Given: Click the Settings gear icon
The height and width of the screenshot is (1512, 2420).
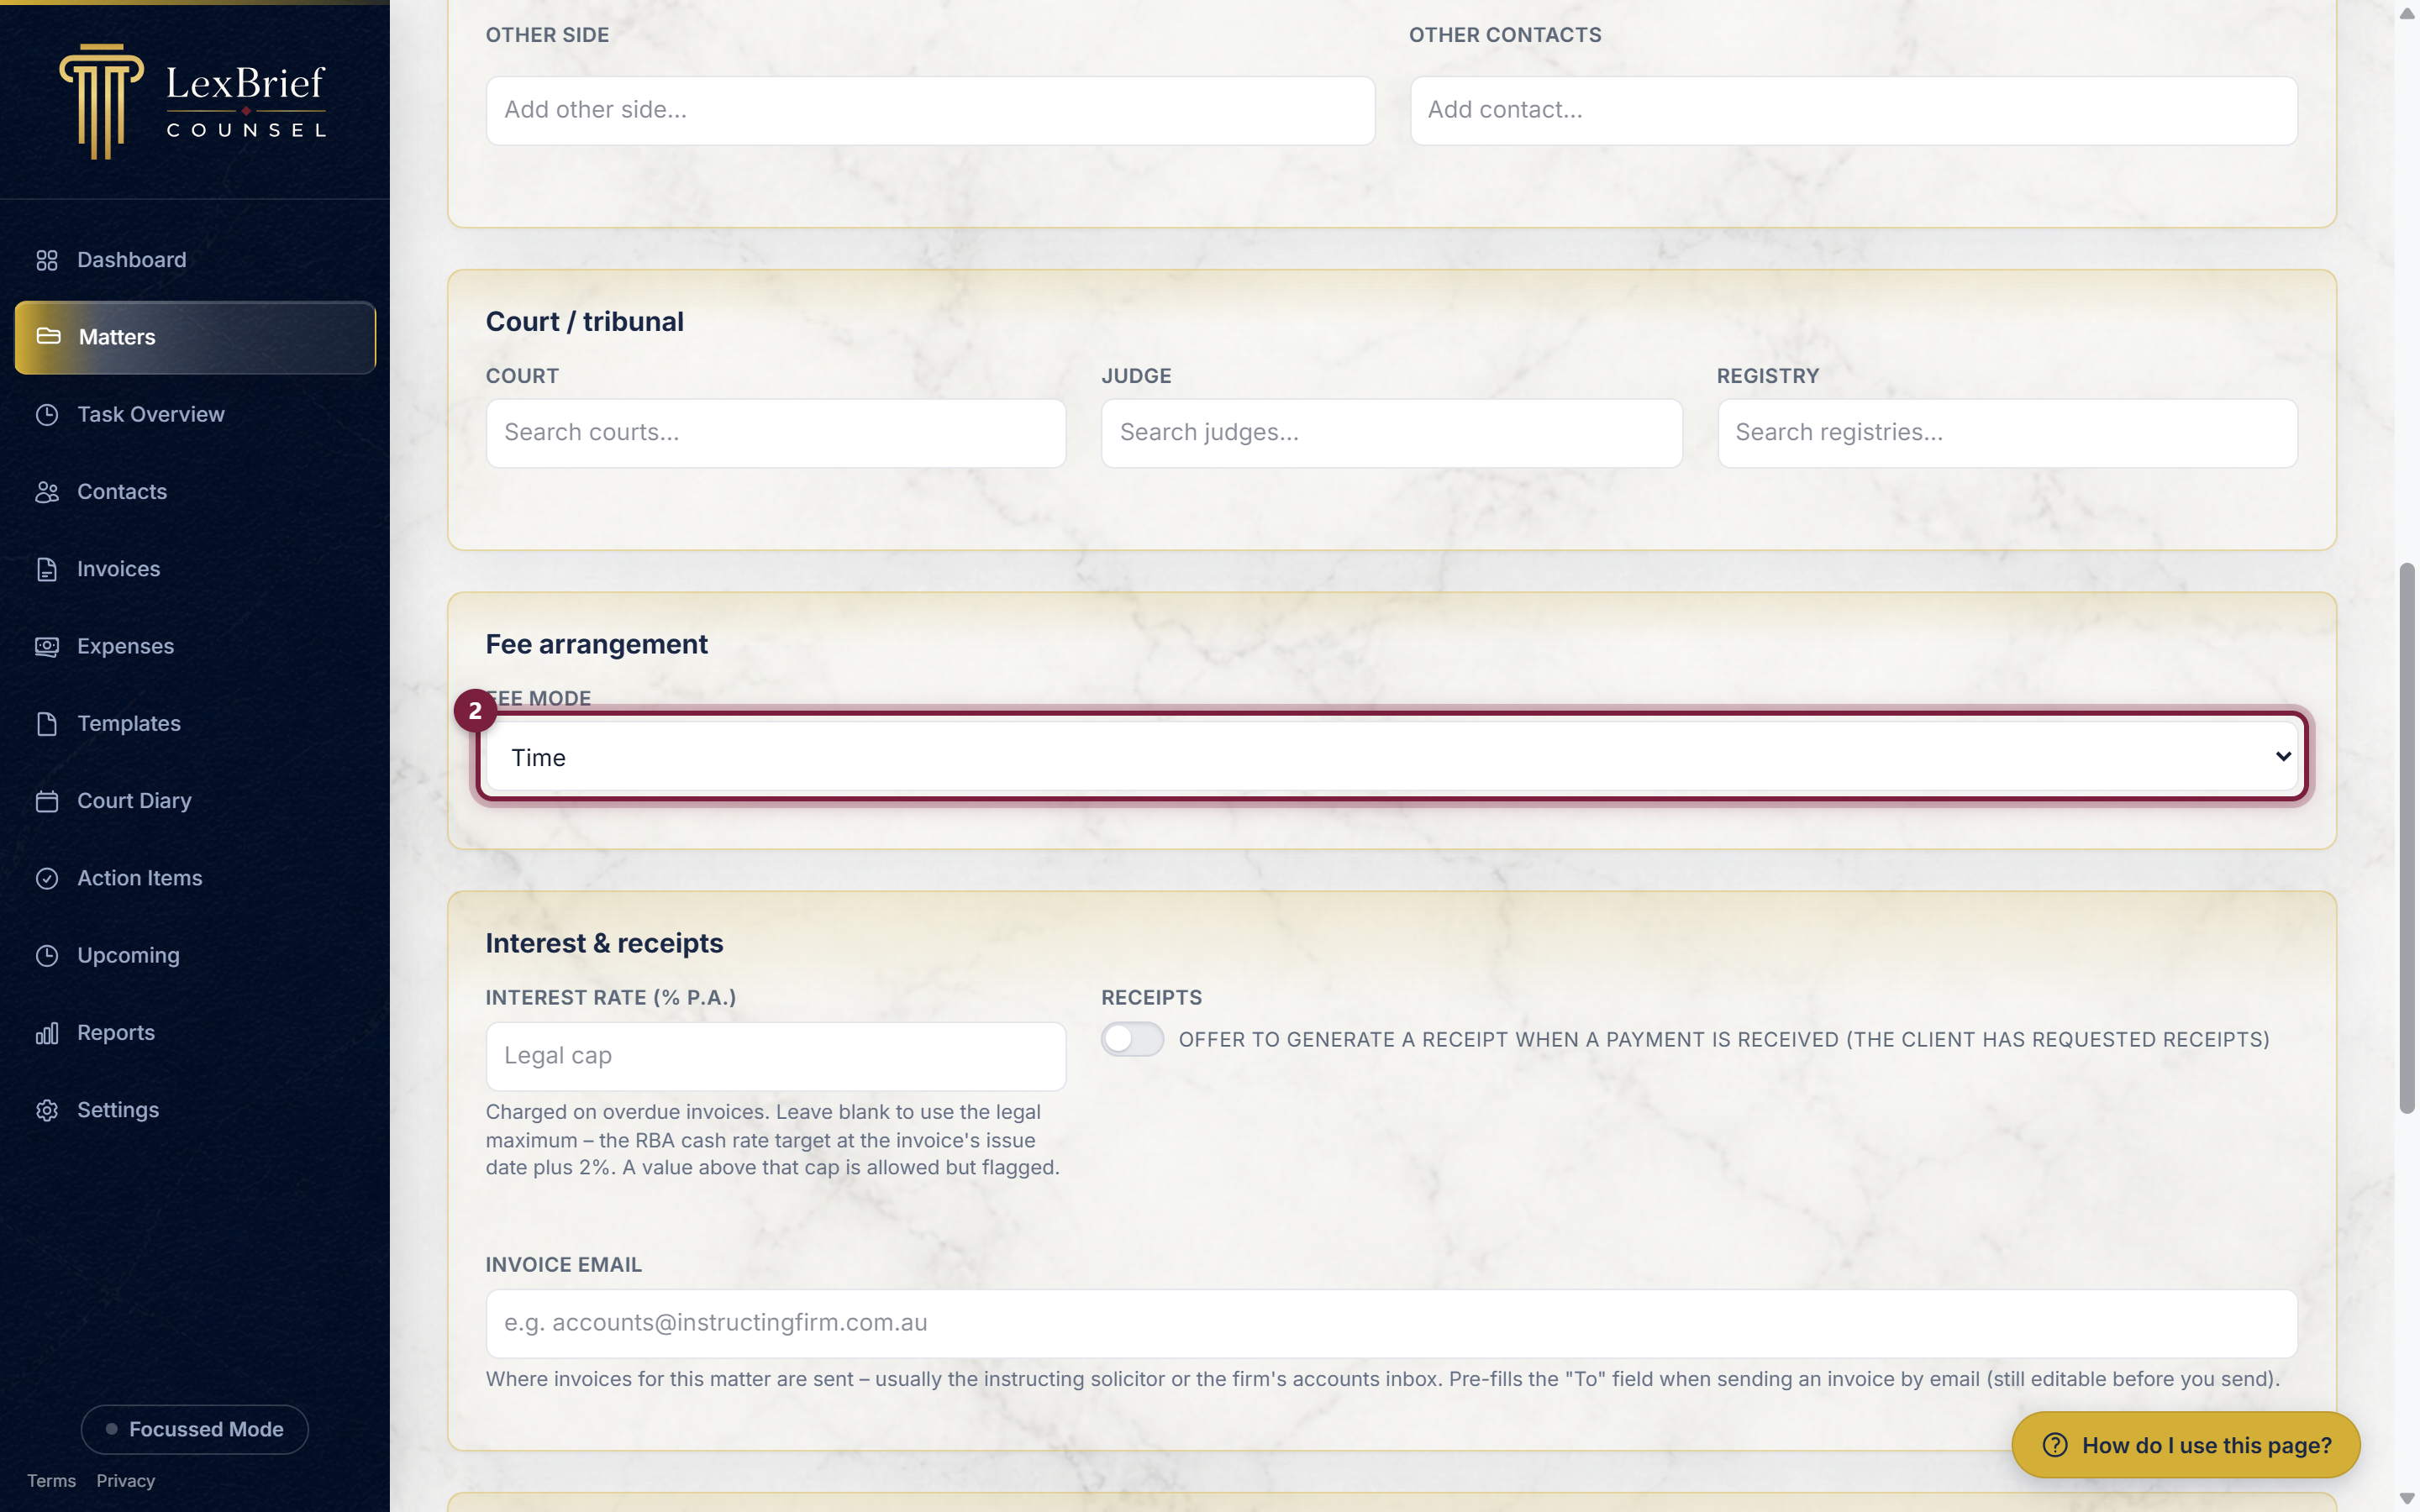Looking at the screenshot, I should [x=47, y=1110].
